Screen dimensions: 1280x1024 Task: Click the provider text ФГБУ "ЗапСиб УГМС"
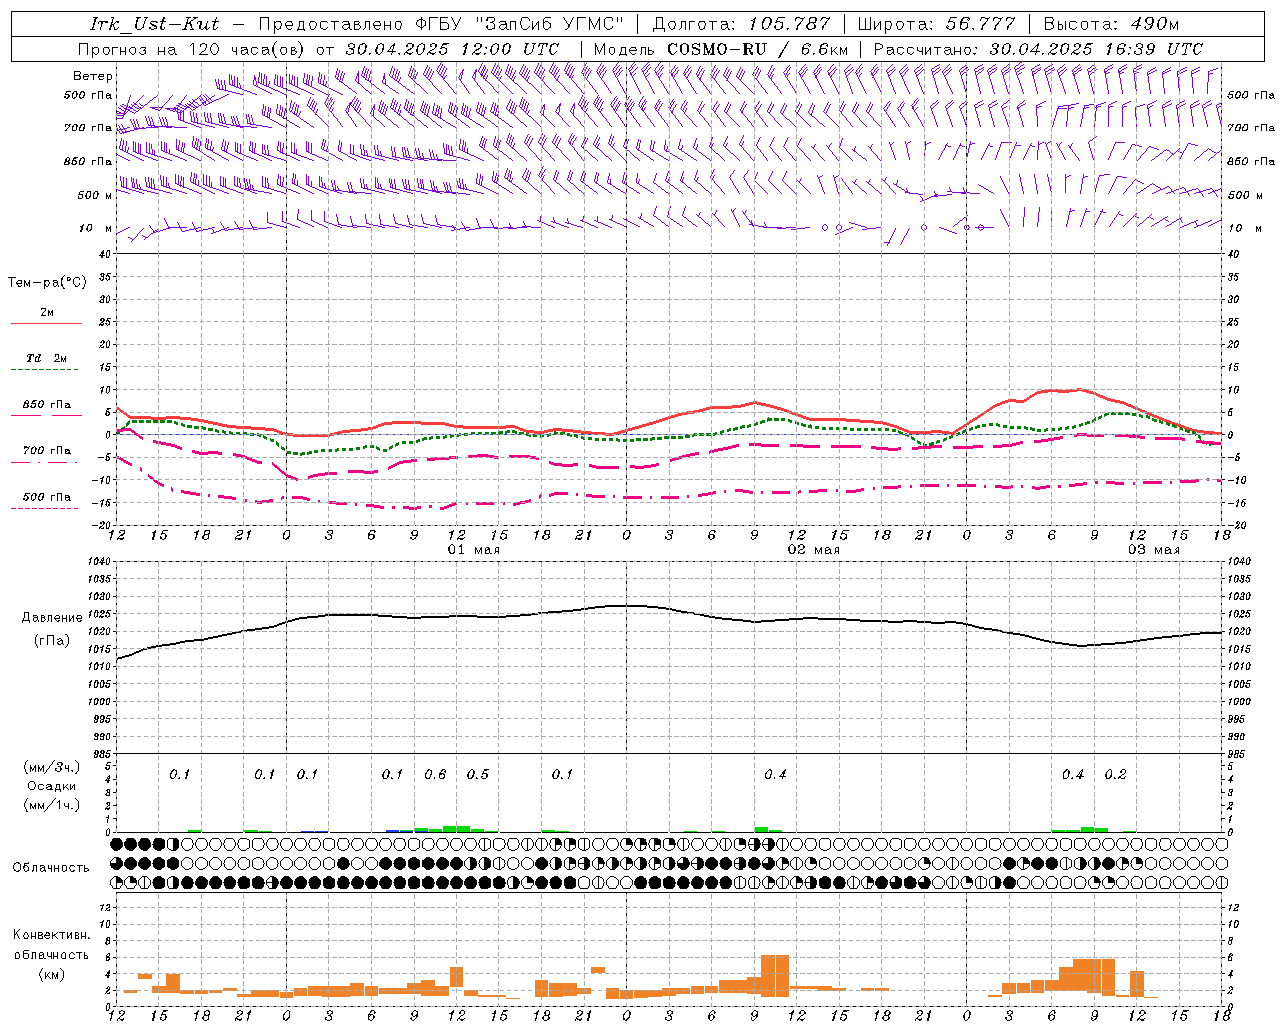[x=520, y=24]
